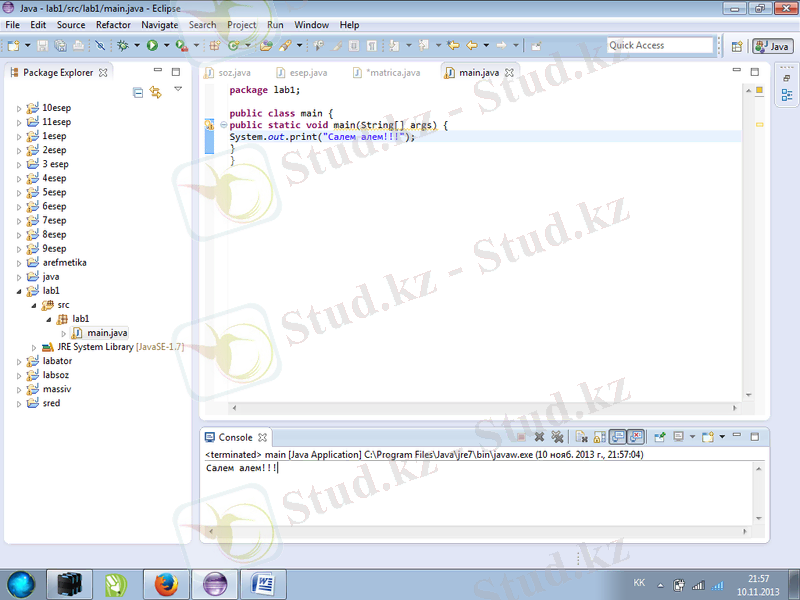Open the Refactor menu
Image resolution: width=800 pixels, height=600 pixels.
point(113,25)
